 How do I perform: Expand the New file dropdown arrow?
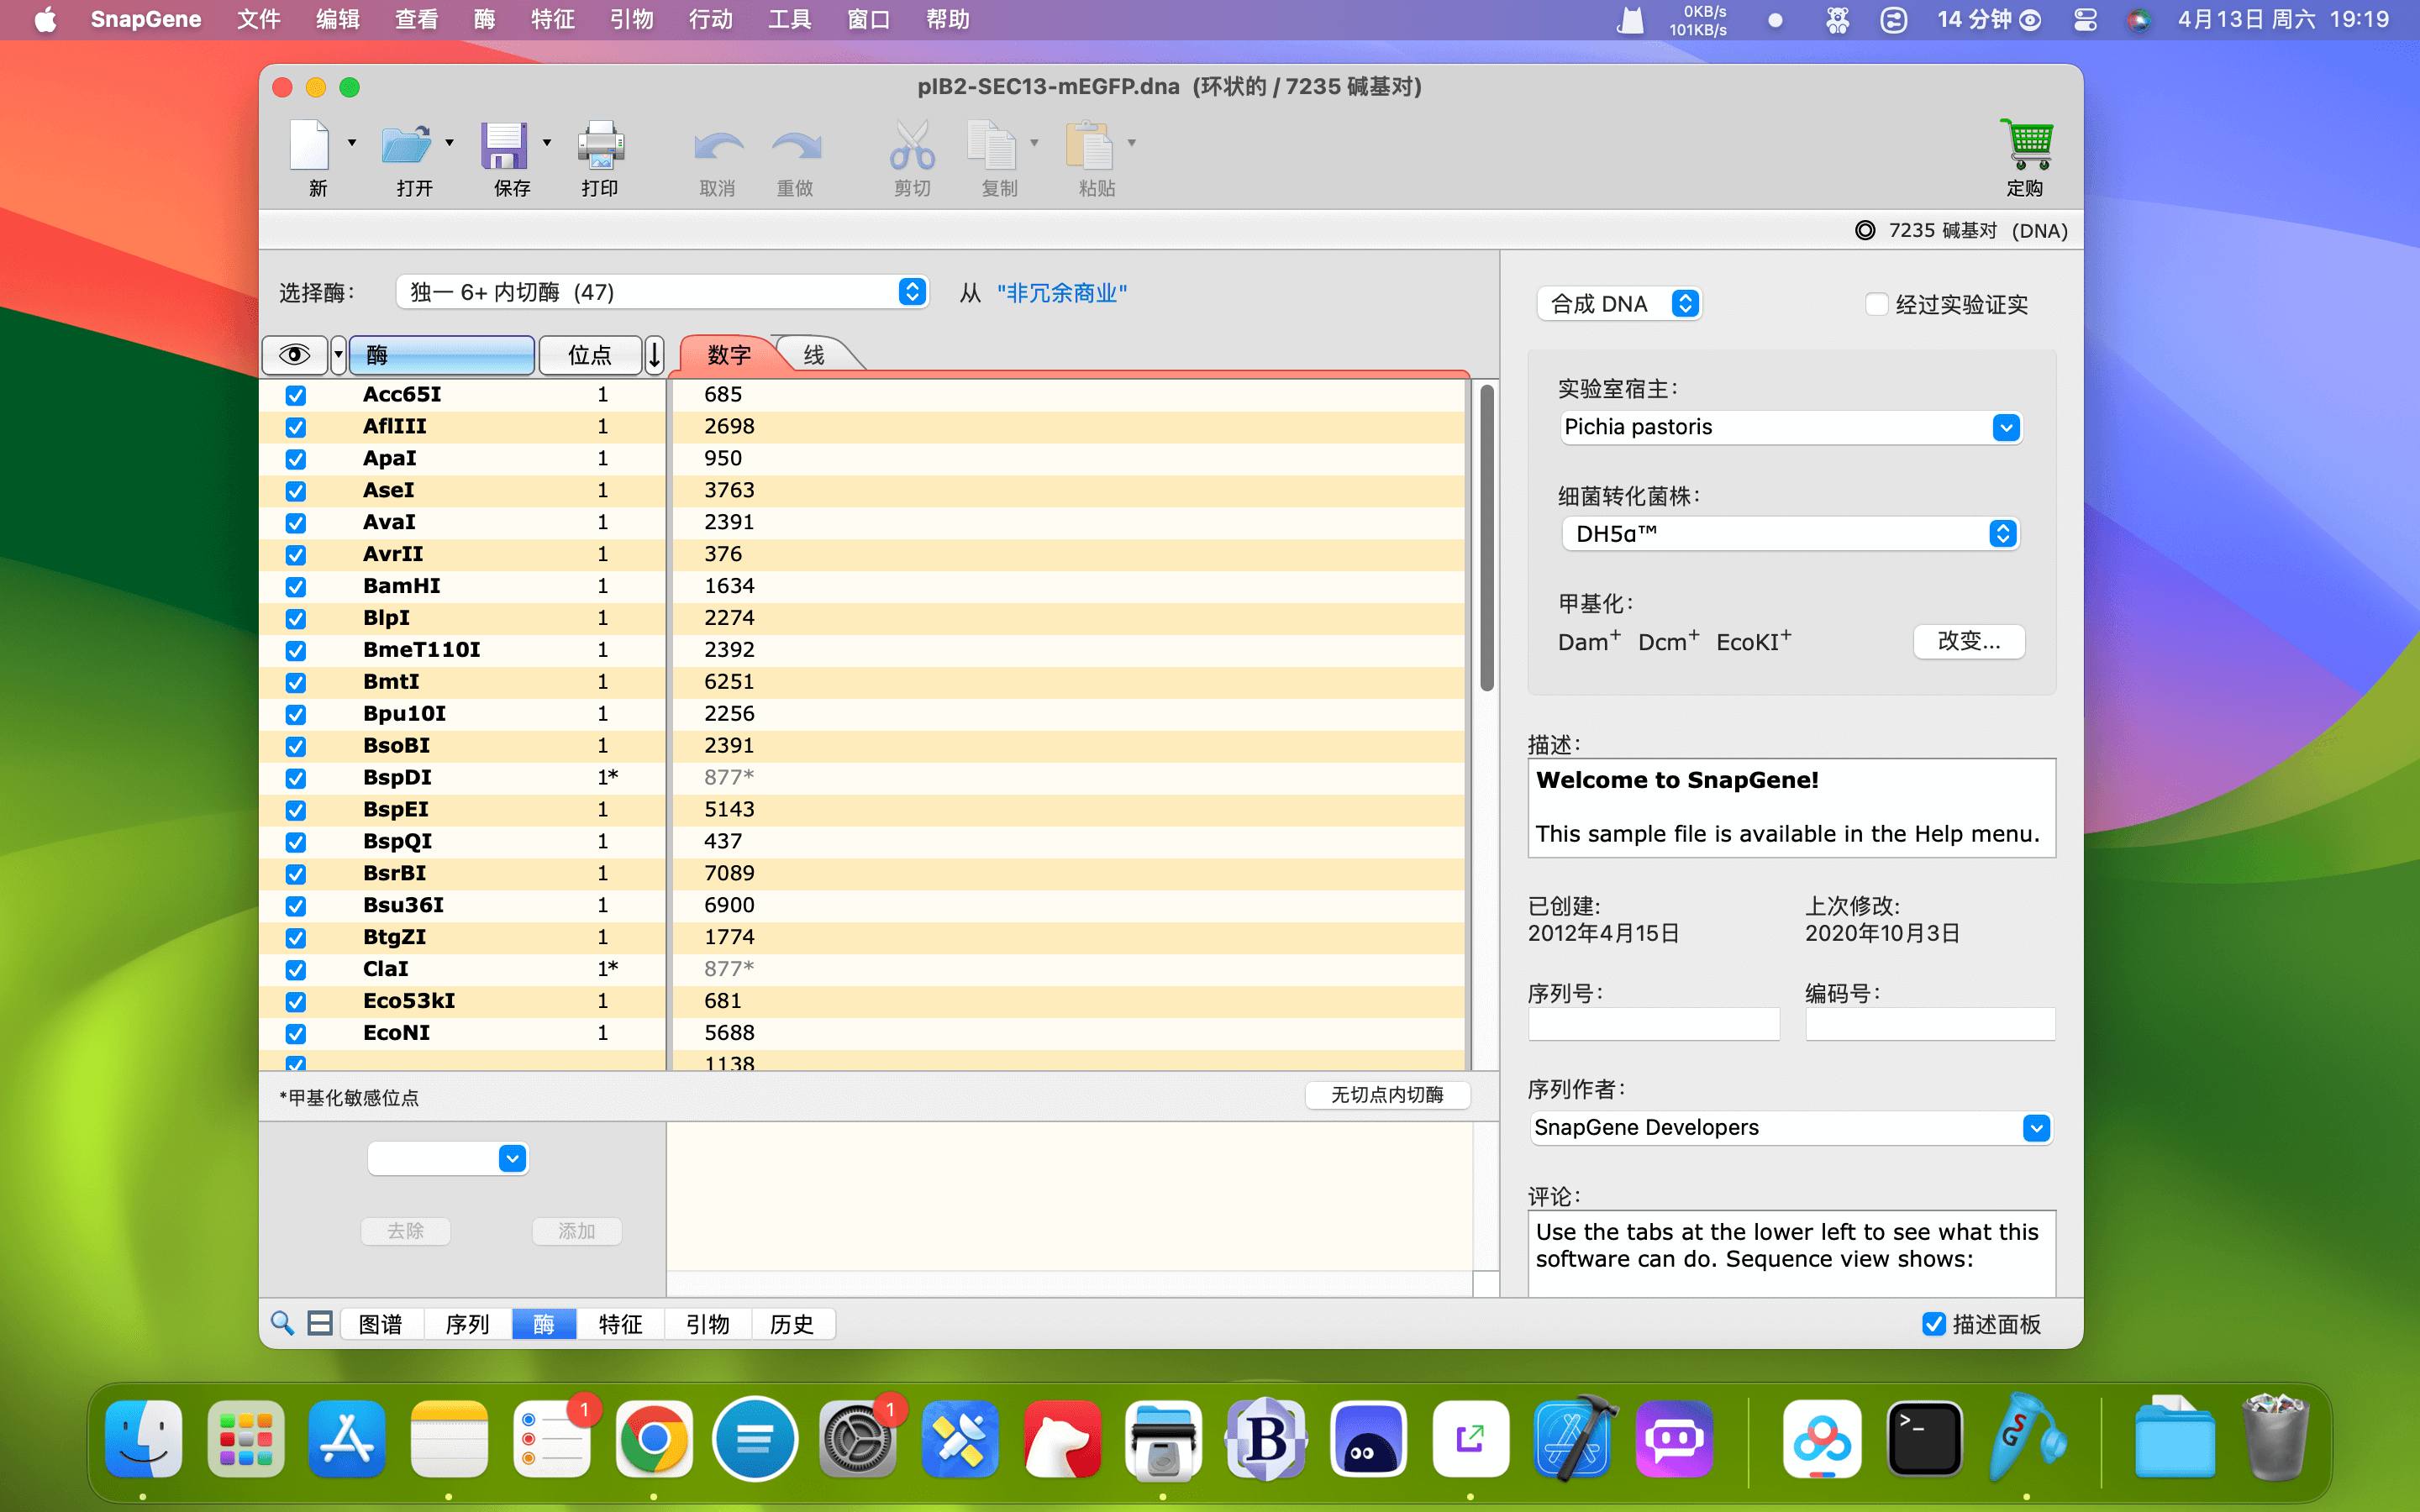[351, 143]
